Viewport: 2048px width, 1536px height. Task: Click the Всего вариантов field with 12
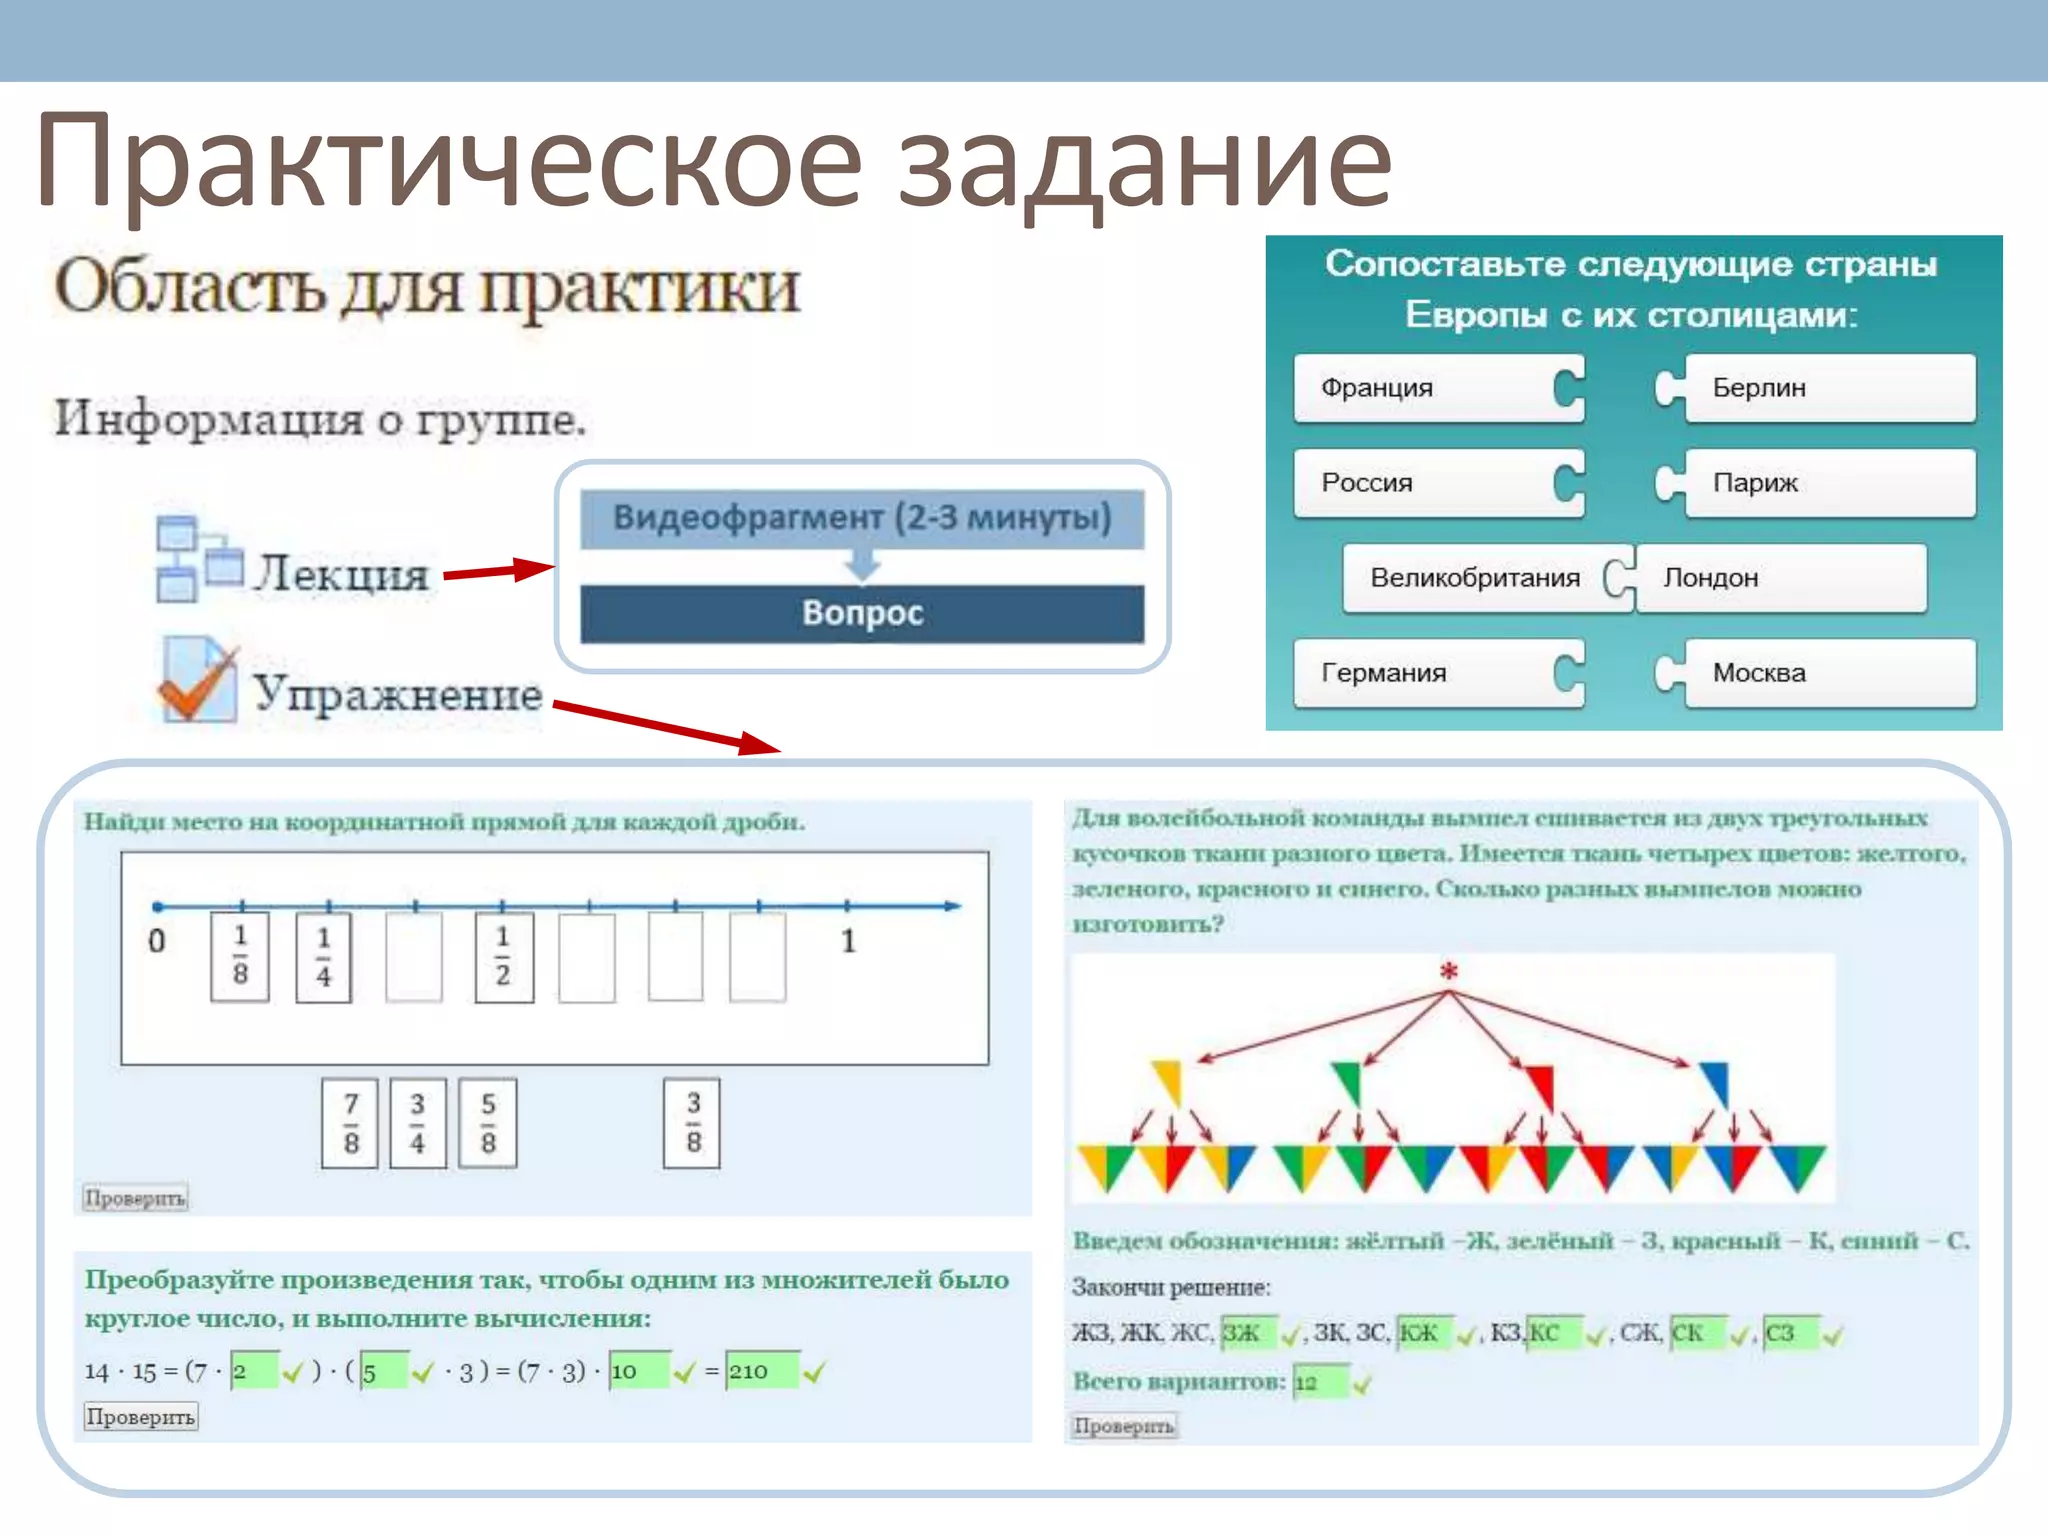[x=1320, y=1382]
